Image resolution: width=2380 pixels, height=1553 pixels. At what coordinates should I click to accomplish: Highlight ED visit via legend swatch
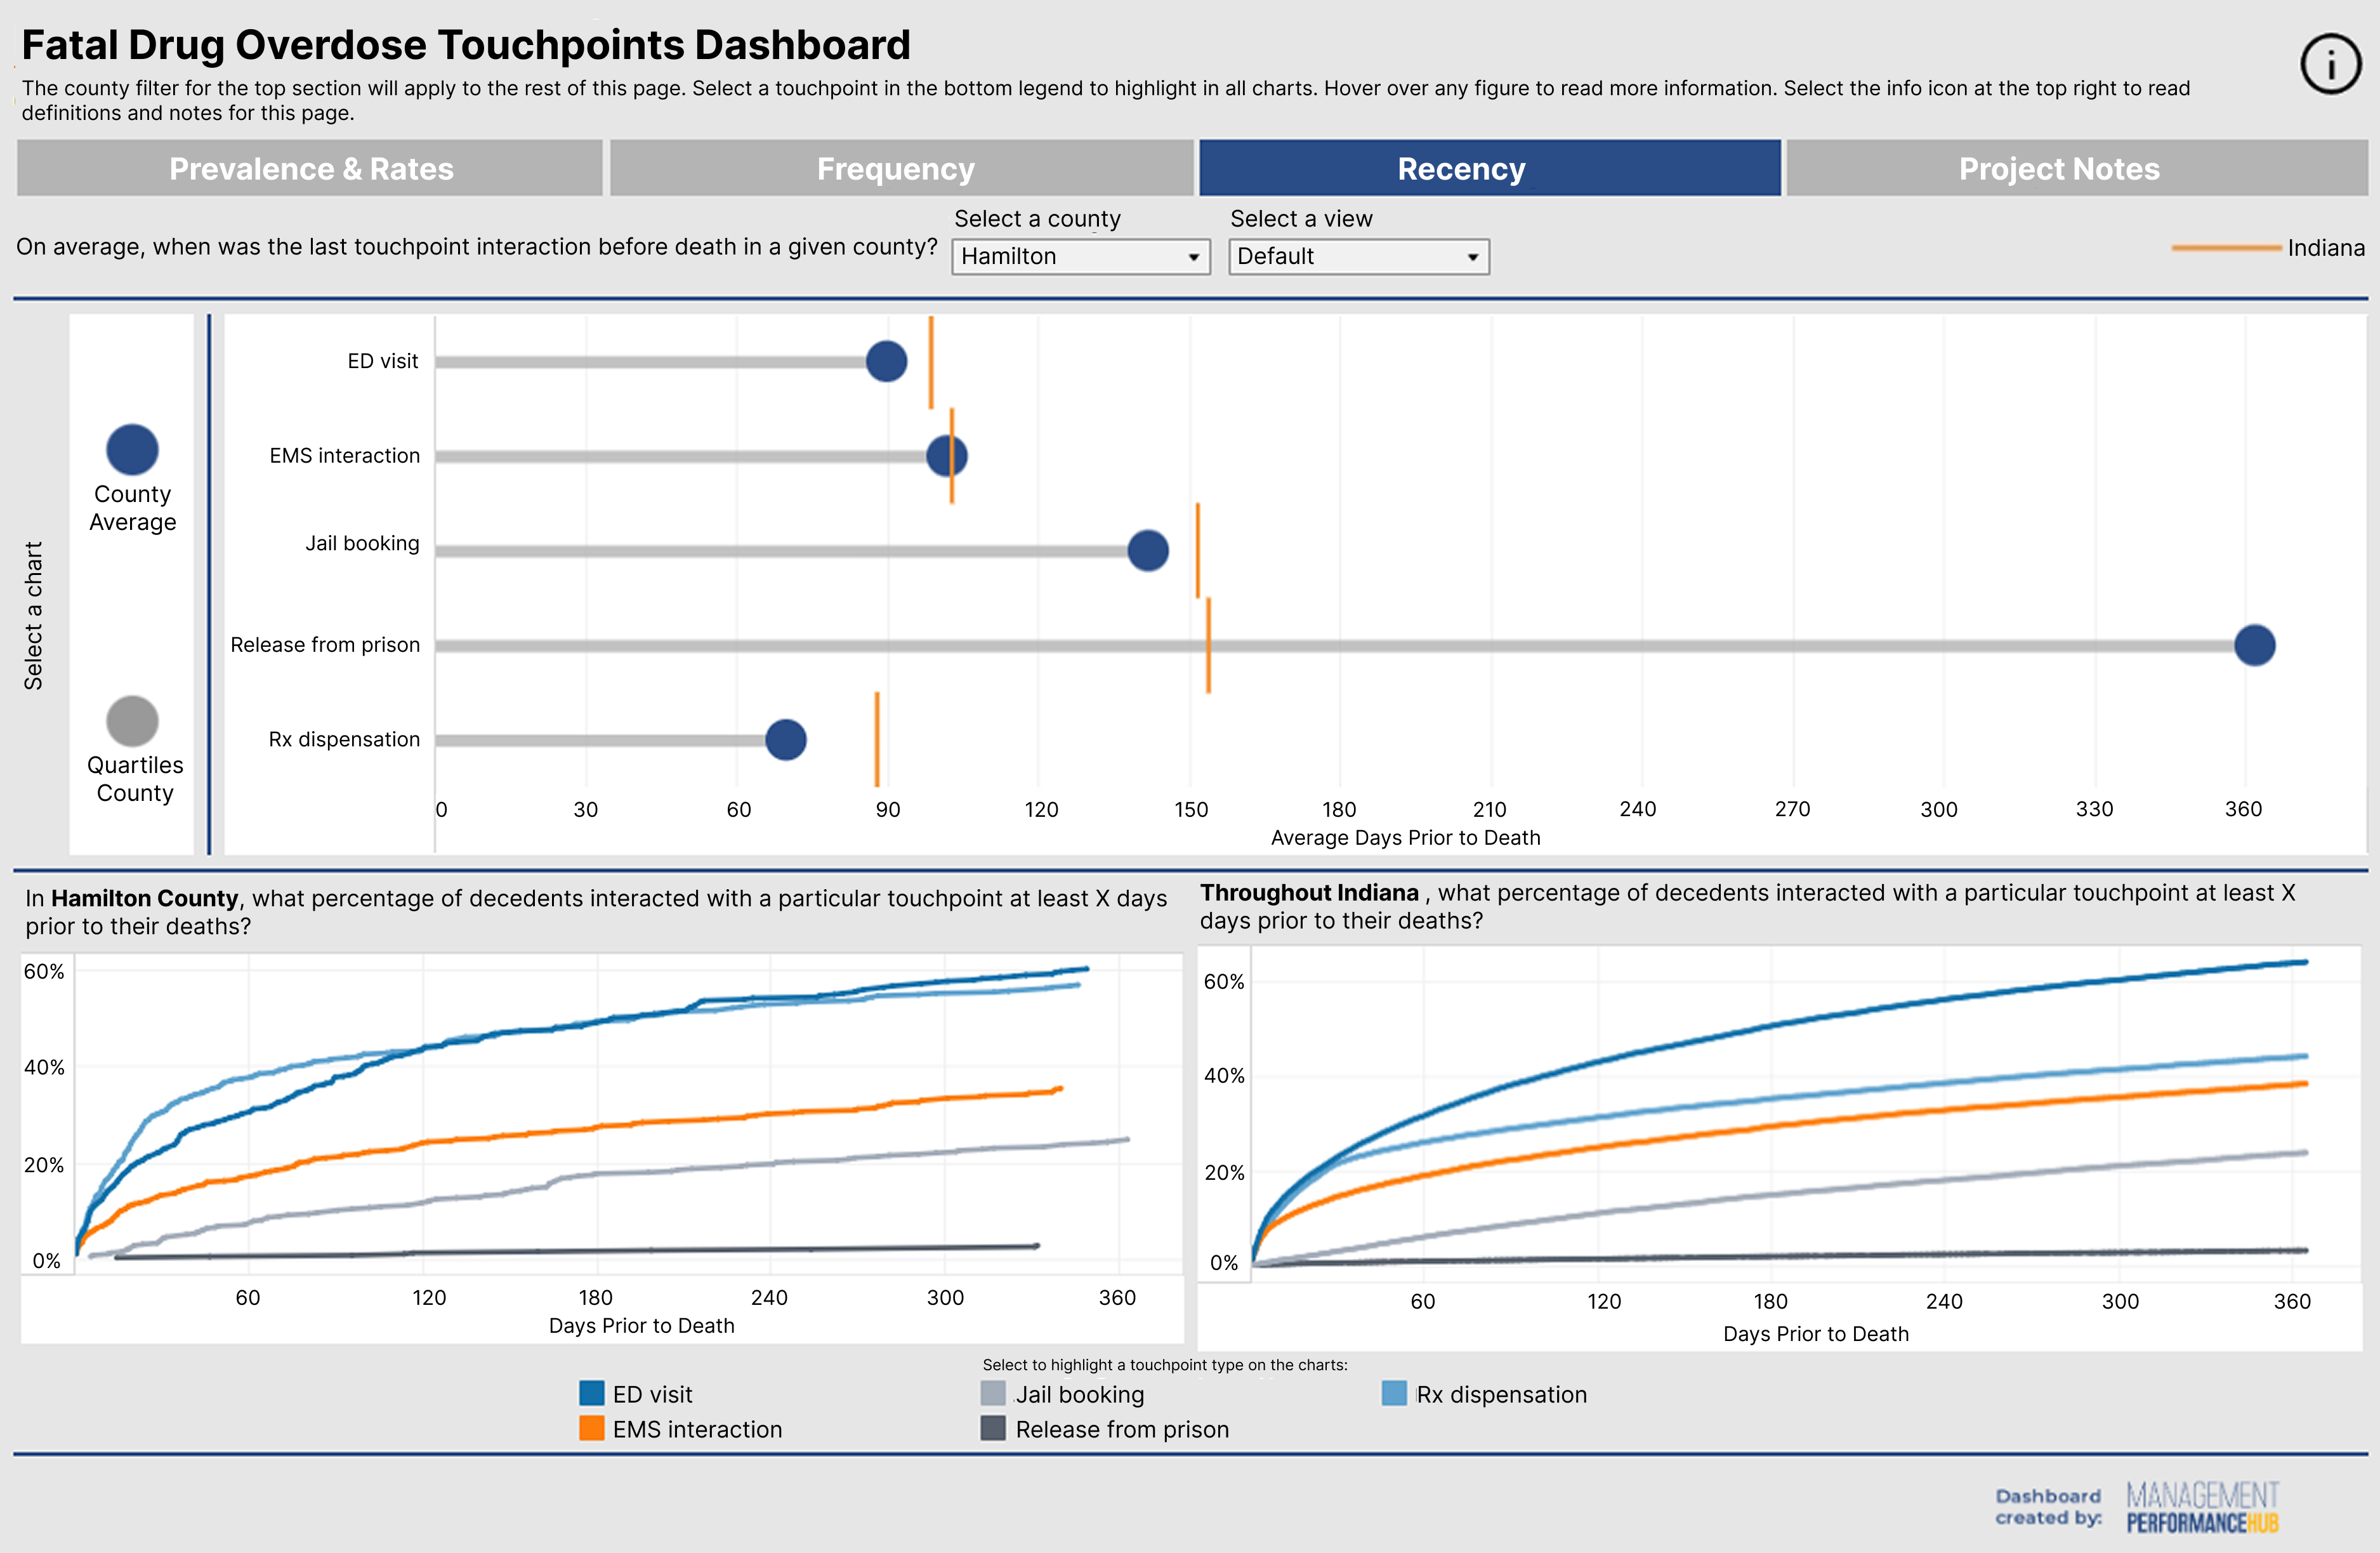tap(592, 1393)
